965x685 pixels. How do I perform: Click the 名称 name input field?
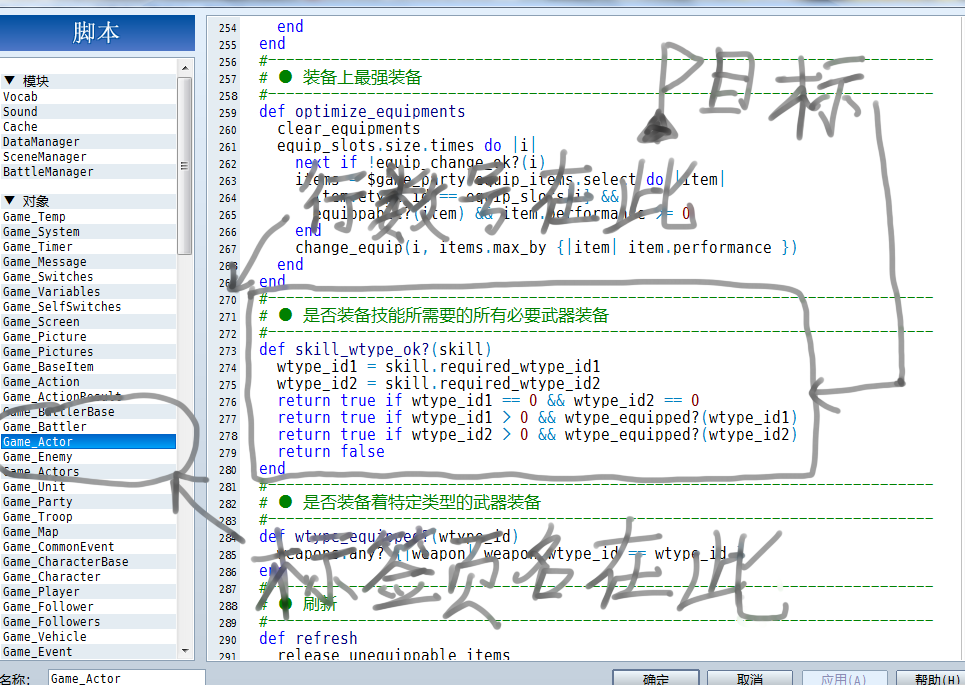pyautogui.click(x=126, y=678)
